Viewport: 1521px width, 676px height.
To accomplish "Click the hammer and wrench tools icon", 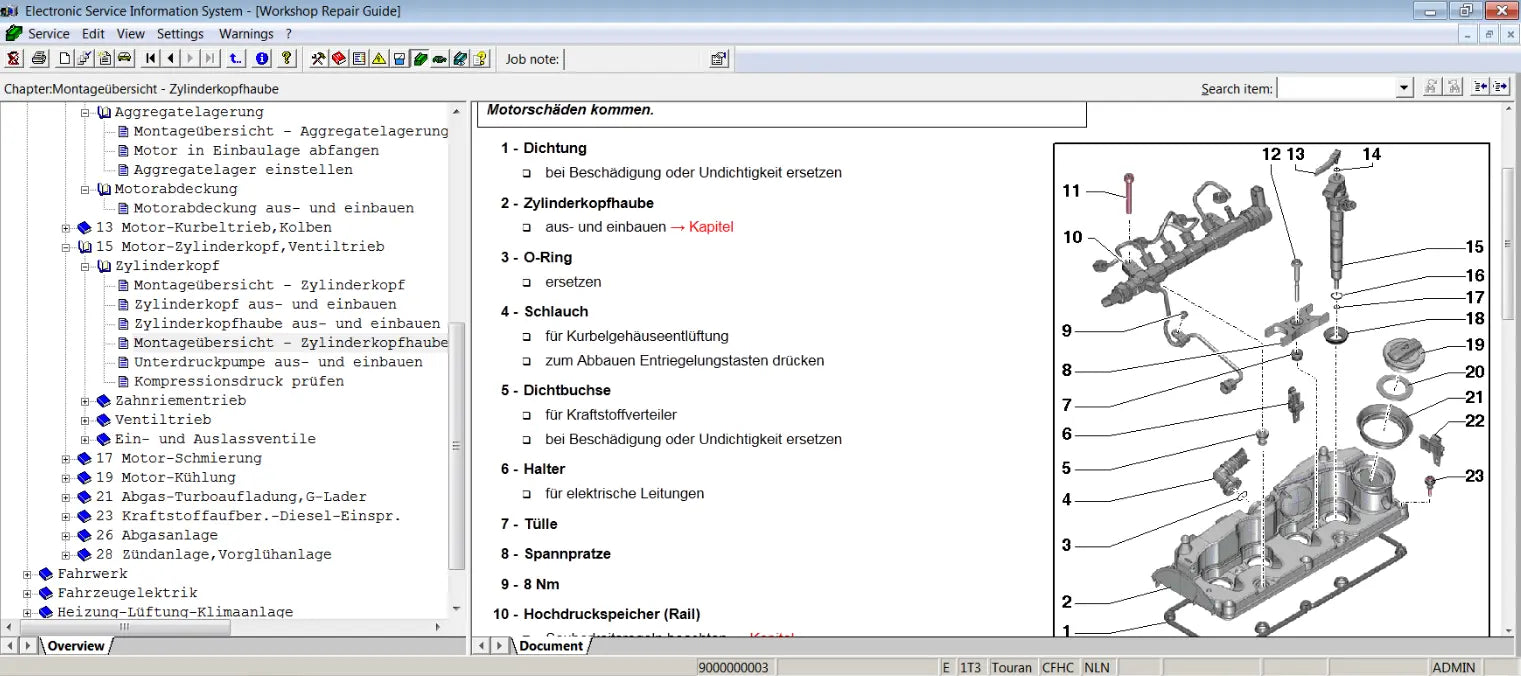I will [318, 59].
